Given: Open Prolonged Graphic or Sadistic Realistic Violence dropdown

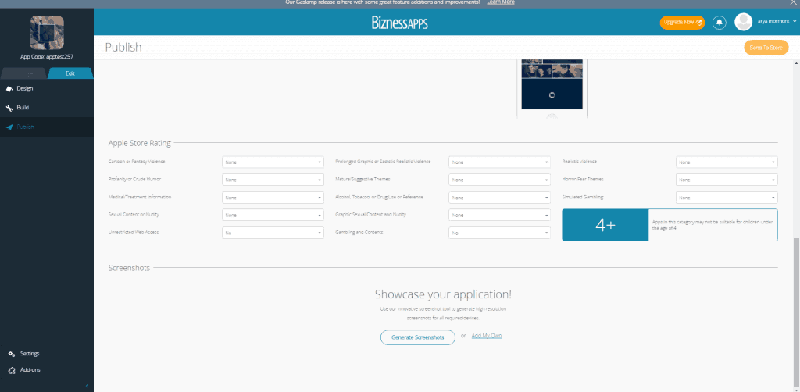Looking at the screenshot, I should [x=499, y=162].
